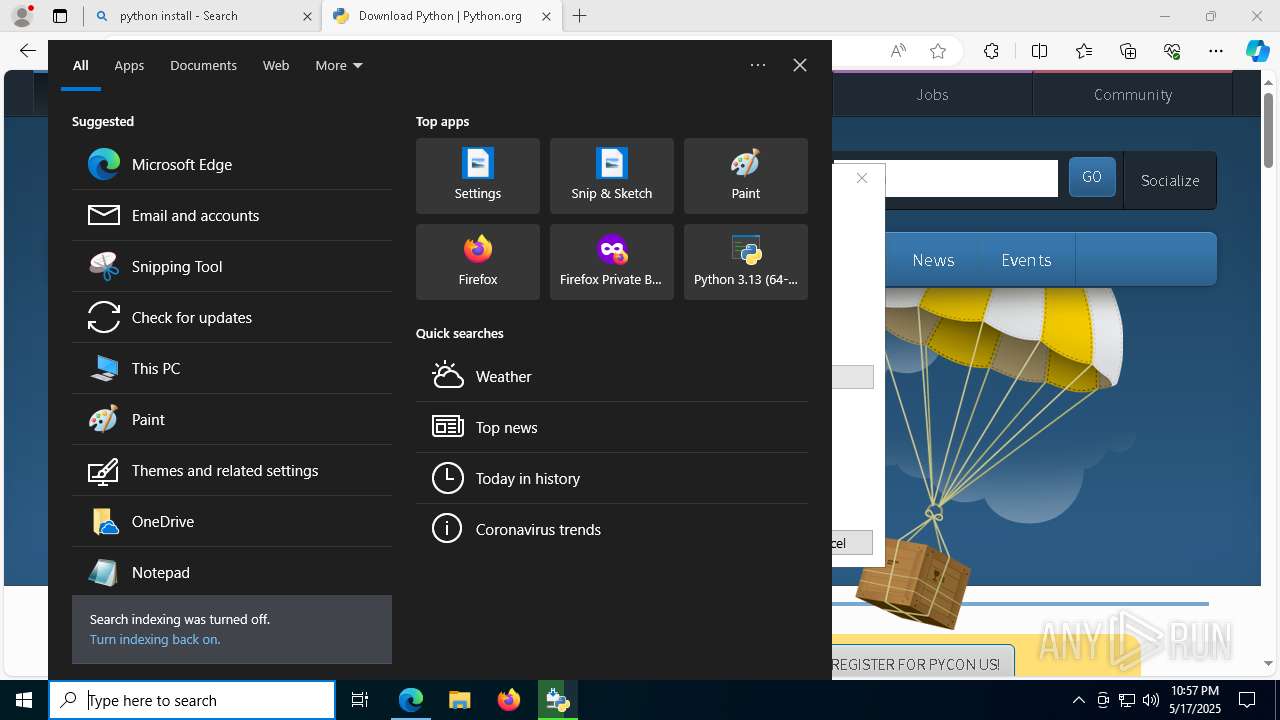Open volume control in tray
Image resolution: width=1280 pixels, height=720 pixels.
click(1150, 700)
